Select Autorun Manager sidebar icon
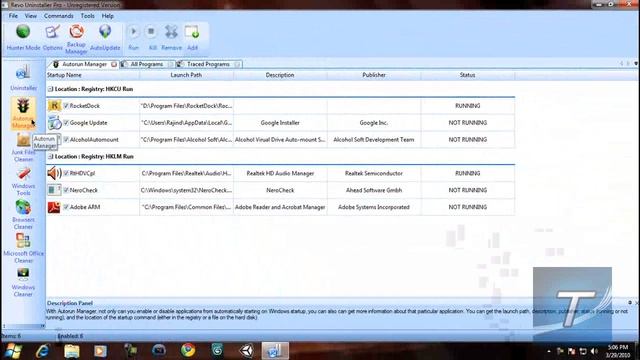The height and width of the screenshot is (360, 640). pos(23,113)
